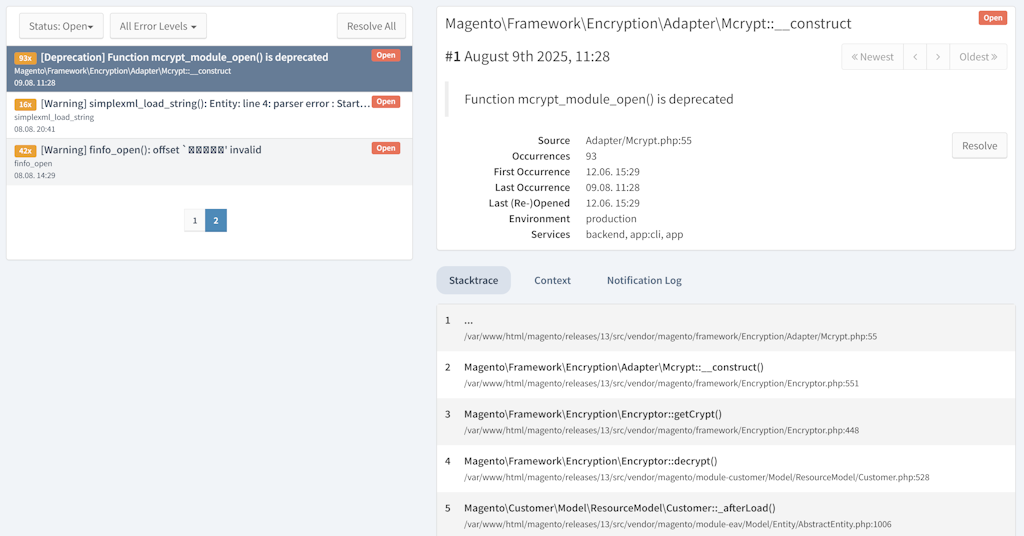Click path Encryptor.php:448 in stacktrace
Viewport: 1024px width, 536px height.
pyautogui.click(x=662, y=430)
